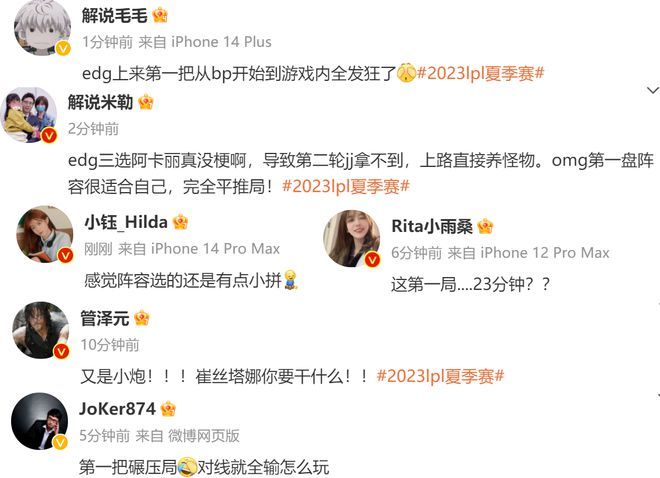Click the crown badge next to 管泽元

coord(142,318)
